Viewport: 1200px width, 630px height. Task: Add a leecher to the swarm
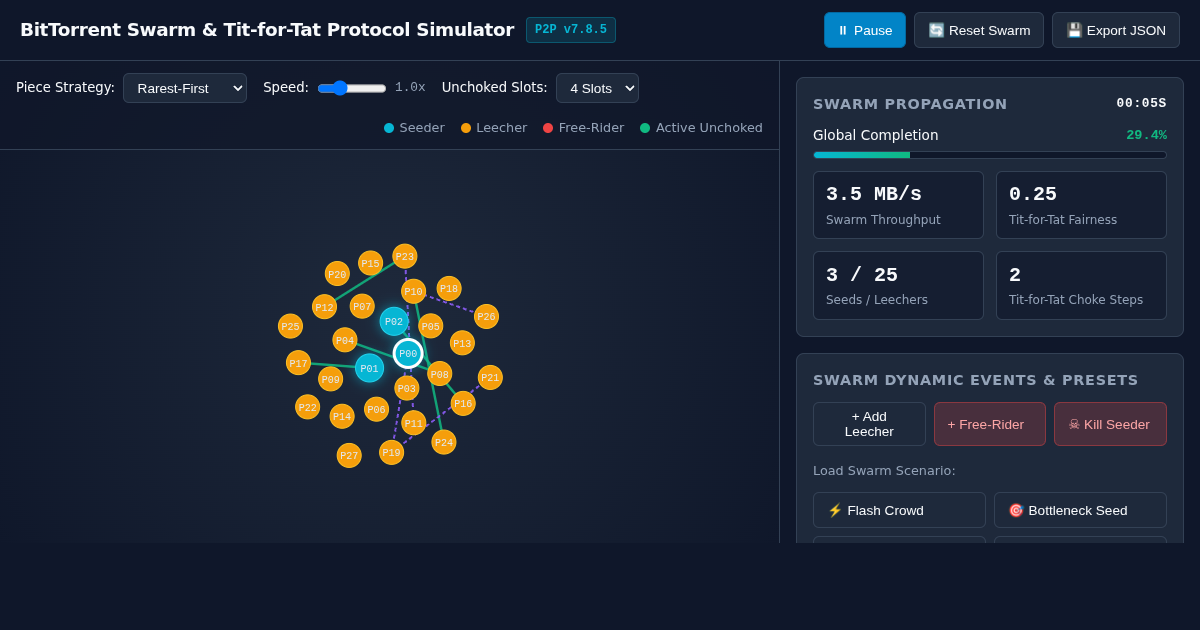(x=869, y=424)
